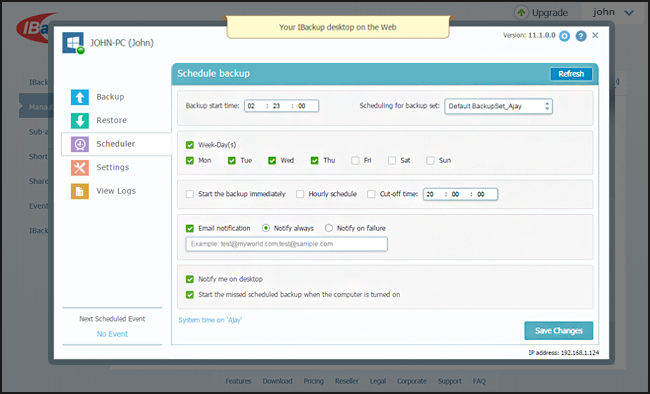The height and width of the screenshot is (394, 650).
Task: Open the Pricing footer link
Action: [x=313, y=381]
